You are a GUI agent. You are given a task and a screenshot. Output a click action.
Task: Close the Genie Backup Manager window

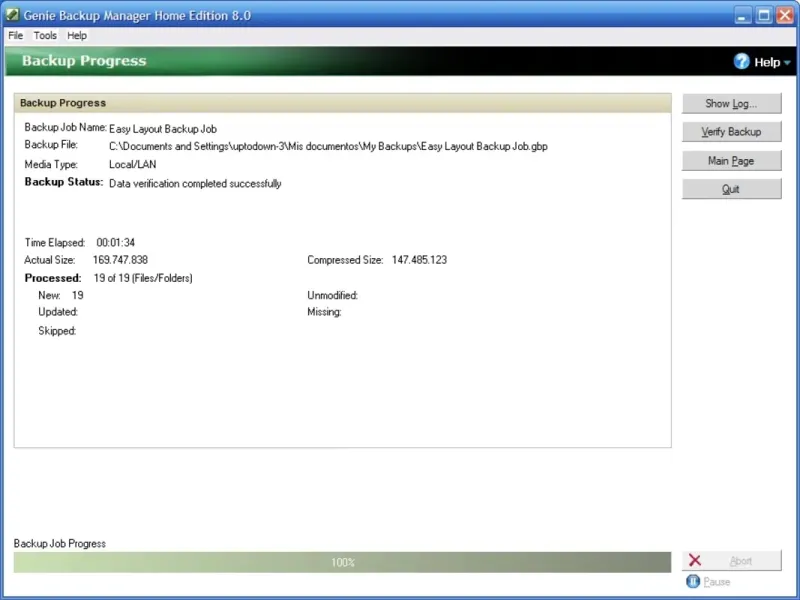785,15
